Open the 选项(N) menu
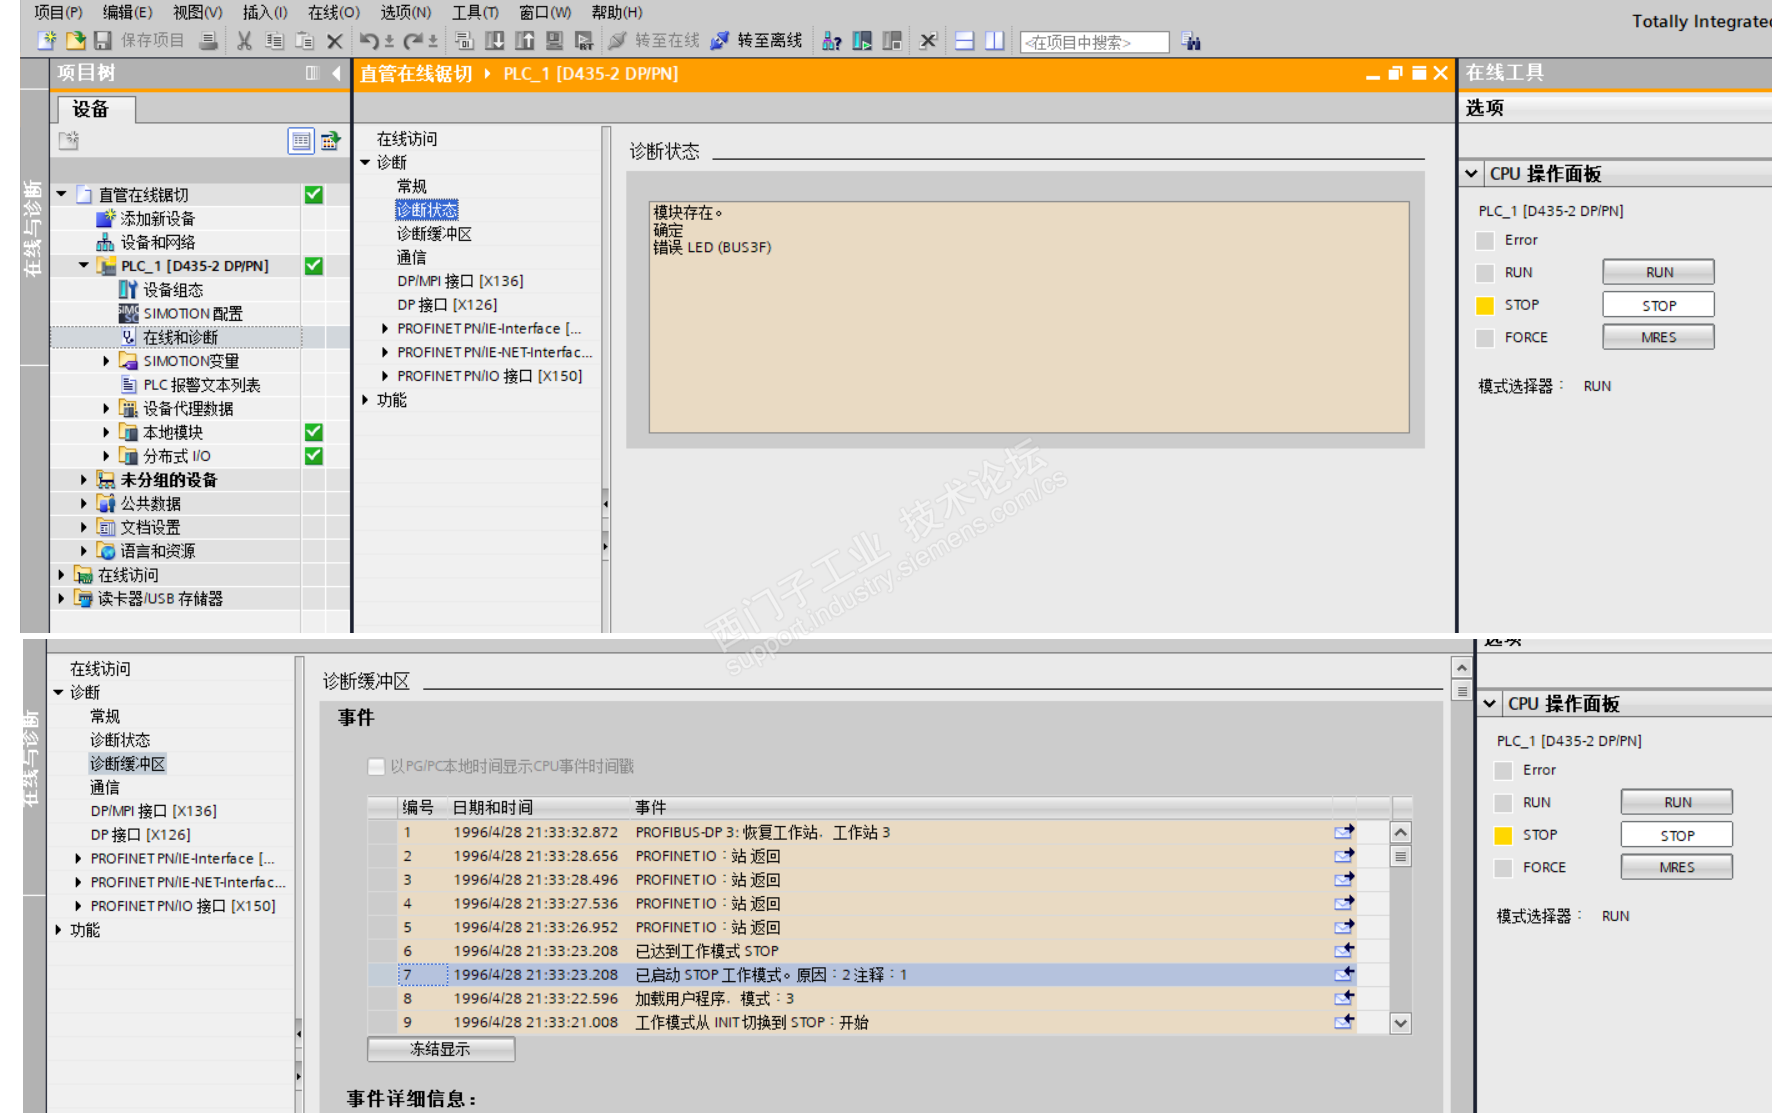This screenshot has height=1113, width=1772. pyautogui.click(x=406, y=12)
